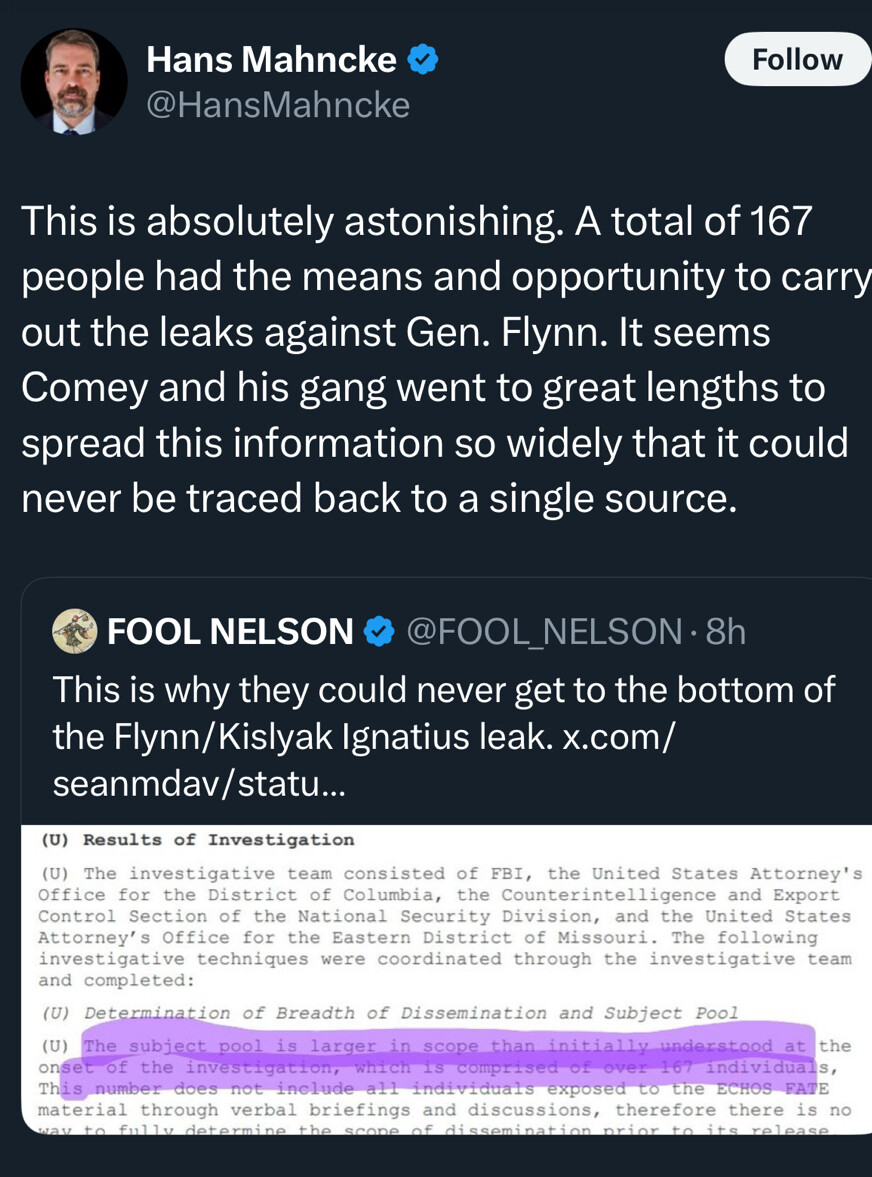Click the verified badge next to FOOL NELSON

pyautogui.click(x=378, y=632)
